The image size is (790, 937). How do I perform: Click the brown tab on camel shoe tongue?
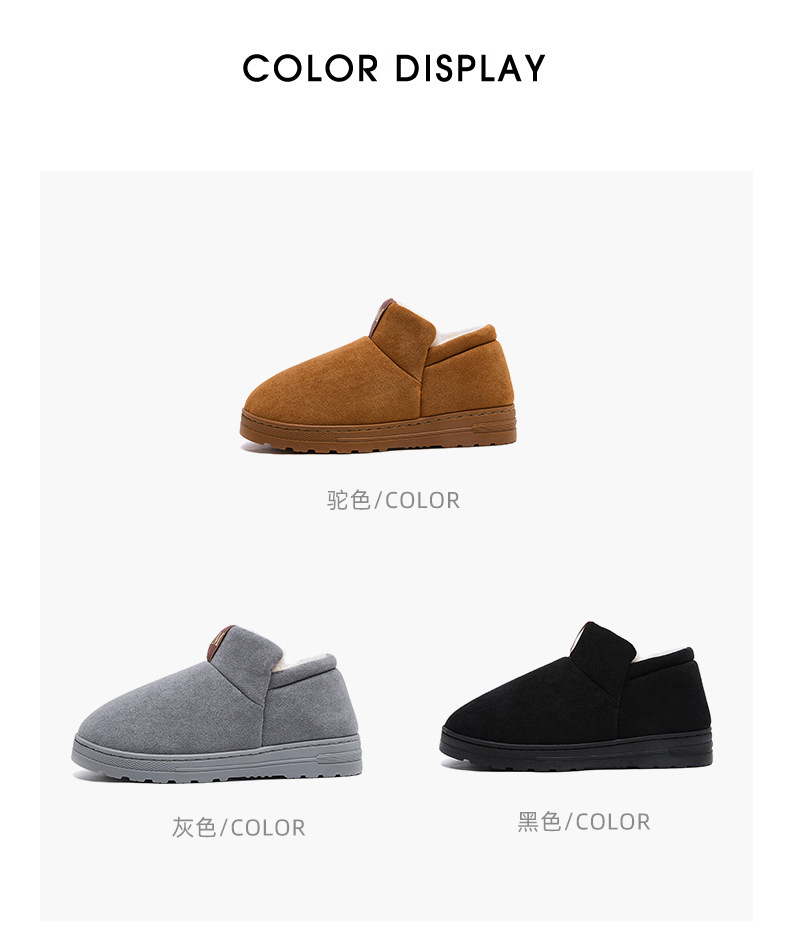click(x=380, y=316)
